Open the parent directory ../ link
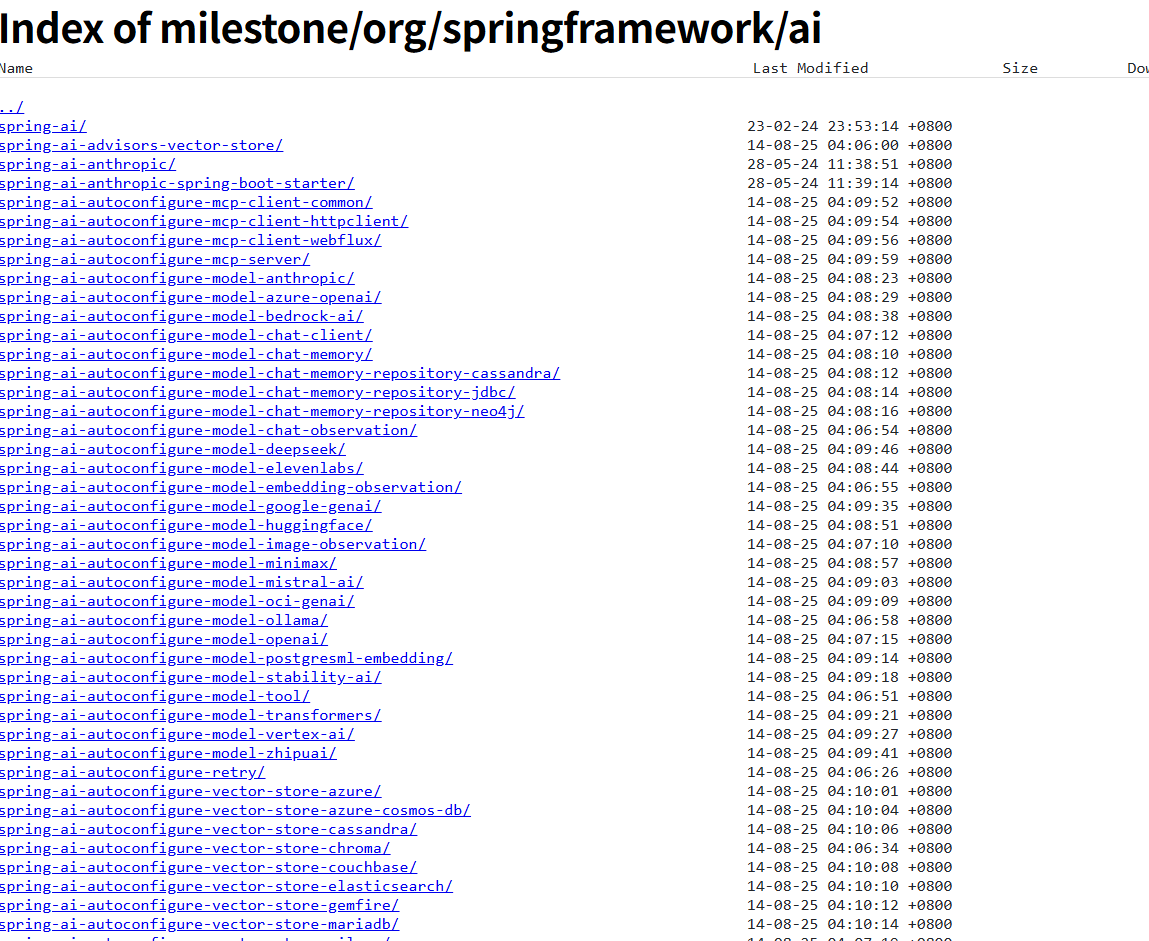The width and height of the screenshot is (1149, 941). [12, 107]
